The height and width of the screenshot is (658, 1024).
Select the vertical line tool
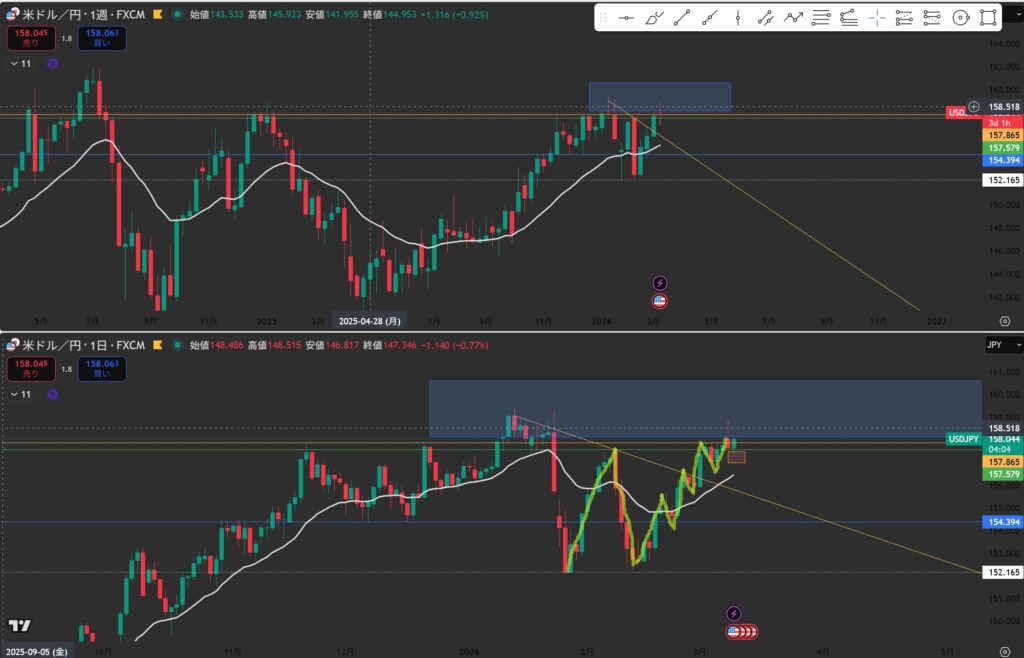tap(738, 18)
